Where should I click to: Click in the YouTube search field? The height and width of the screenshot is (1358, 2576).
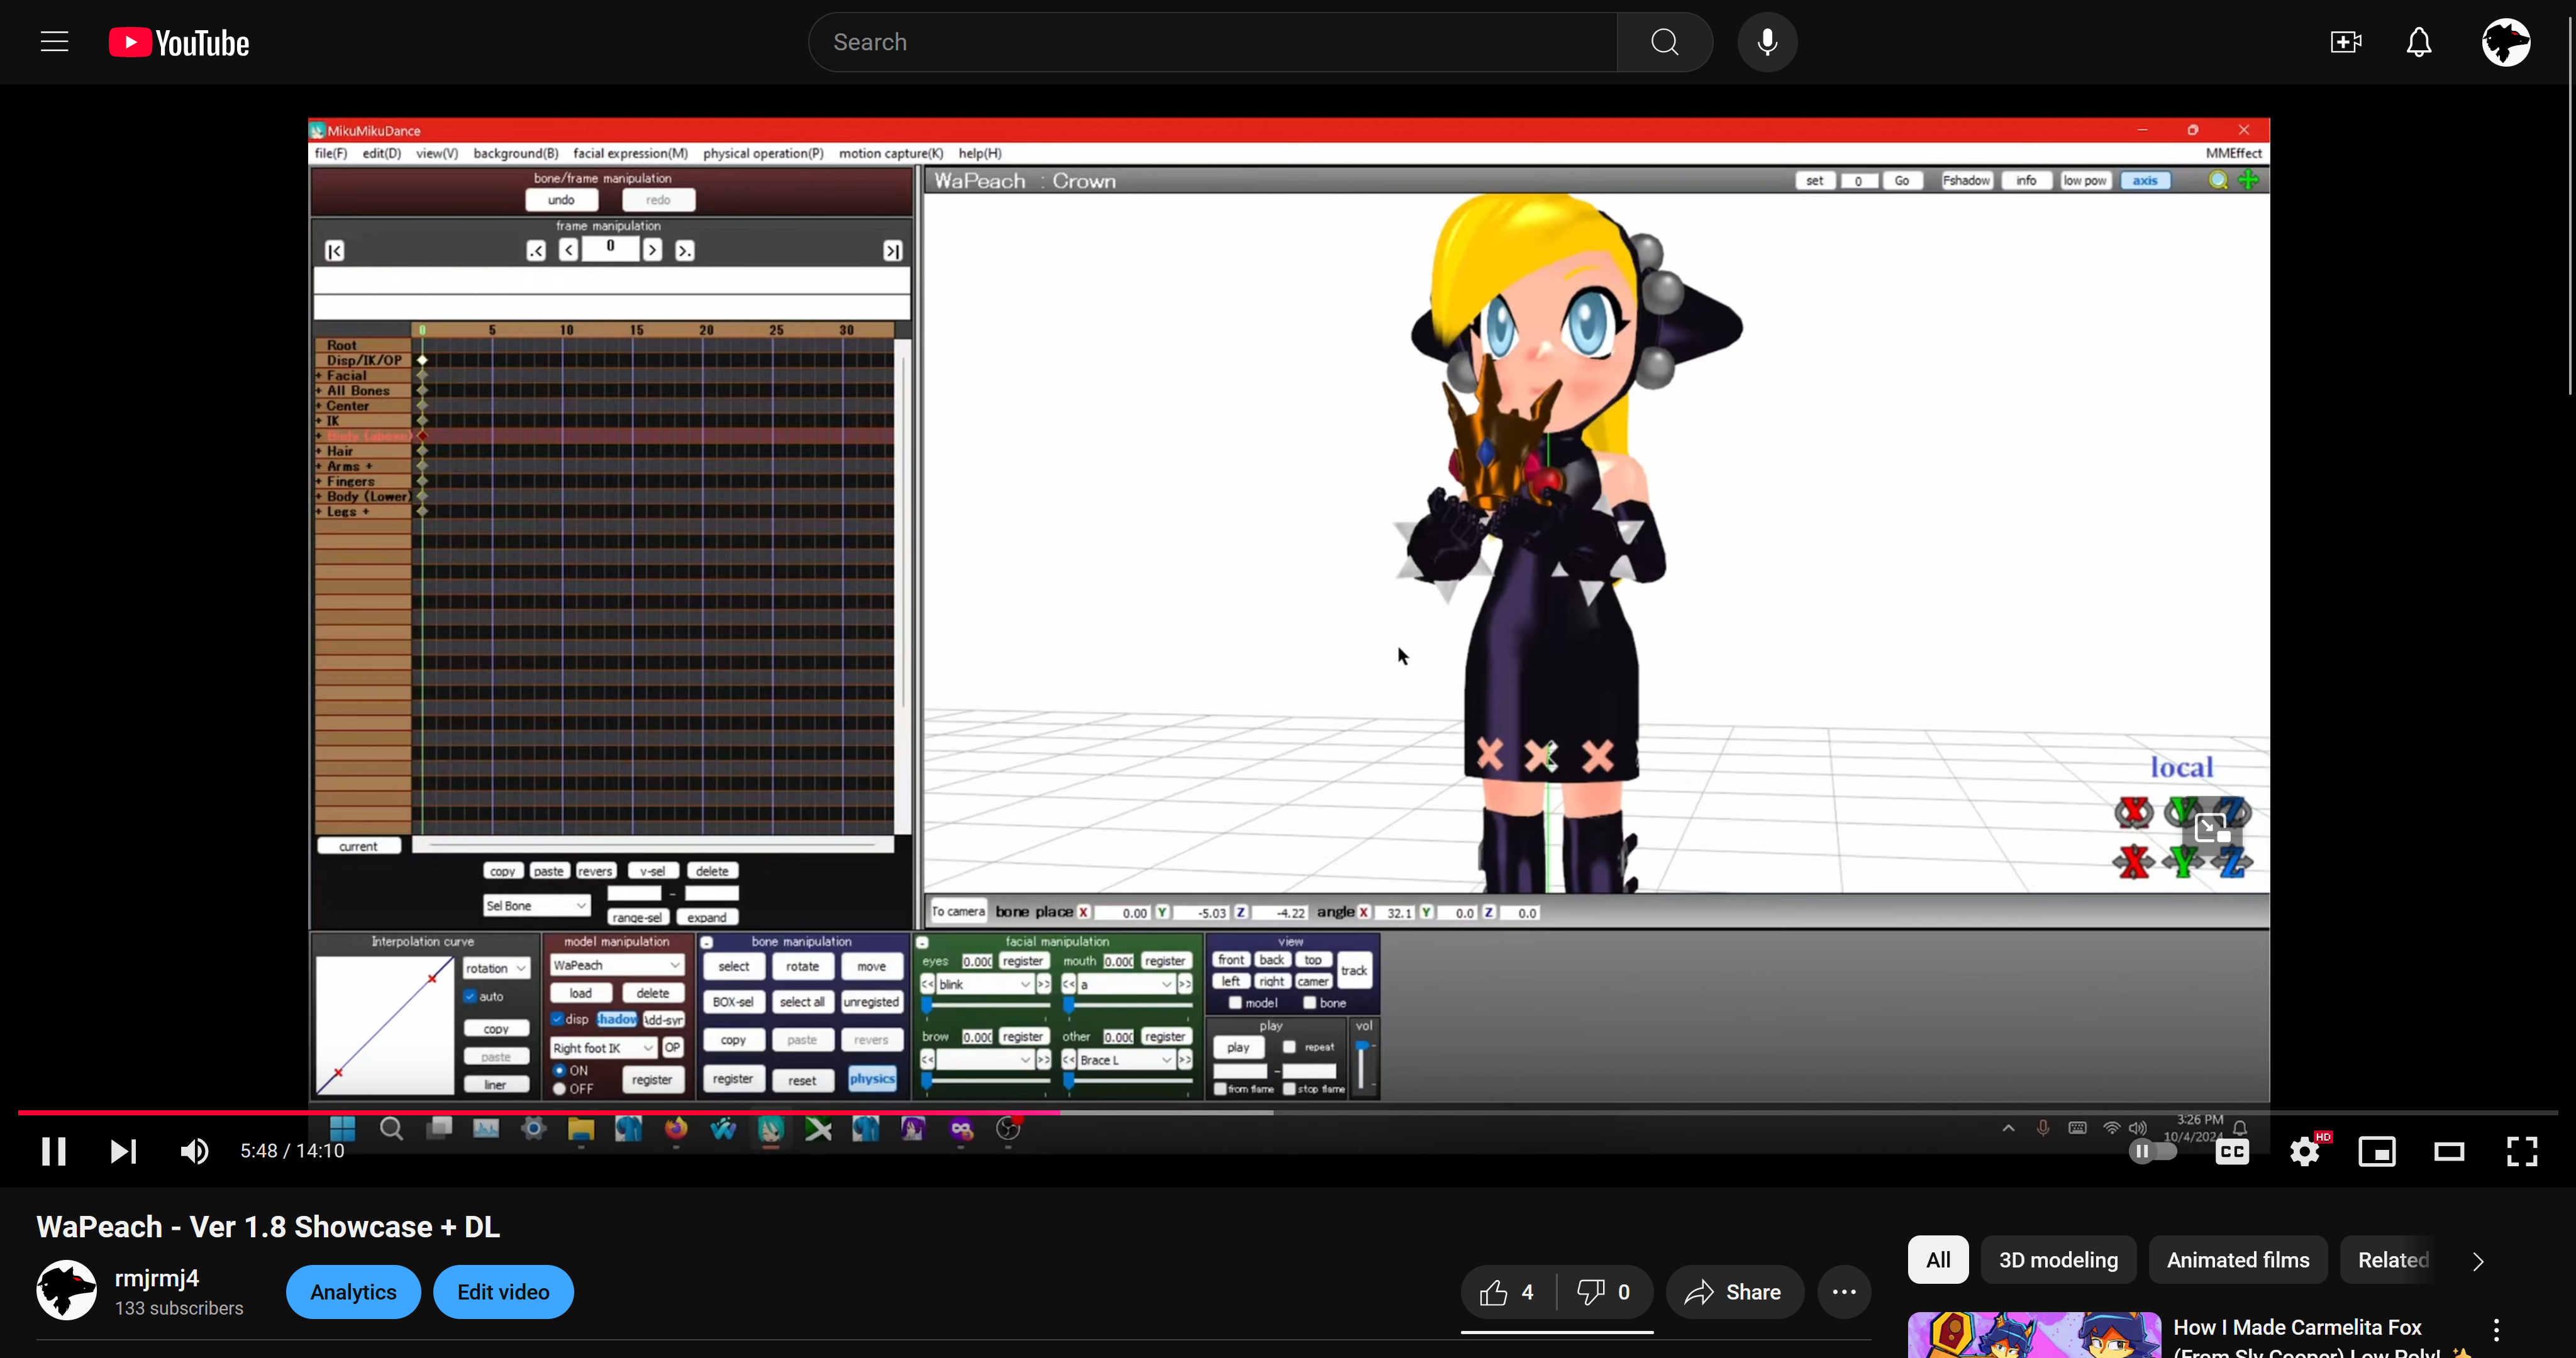(x=1212, y=42)
